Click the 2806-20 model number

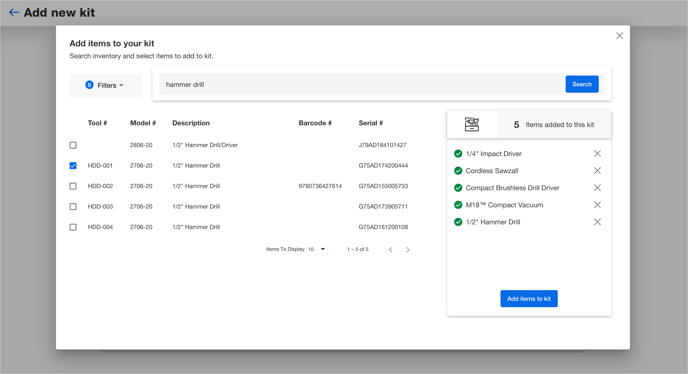point(141,145)
